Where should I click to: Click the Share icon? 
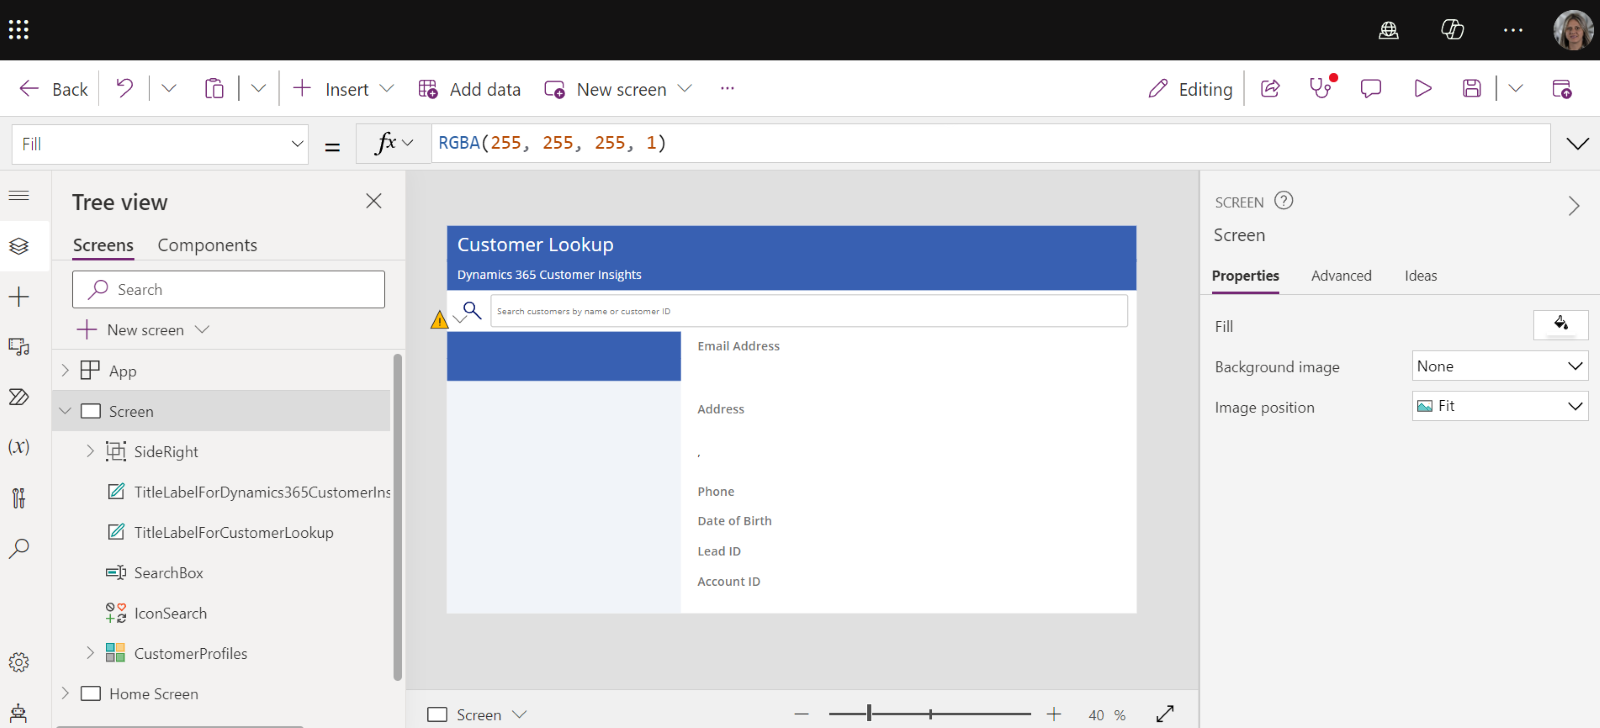pyautogui.click(x=1270, y=88)
